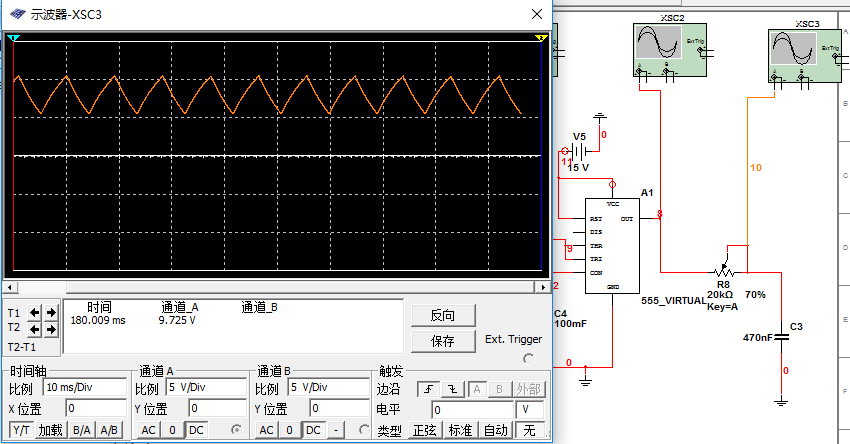The image size is (850, 444).
Task: Select B/A display mode
Action: [x=82, y=430]
